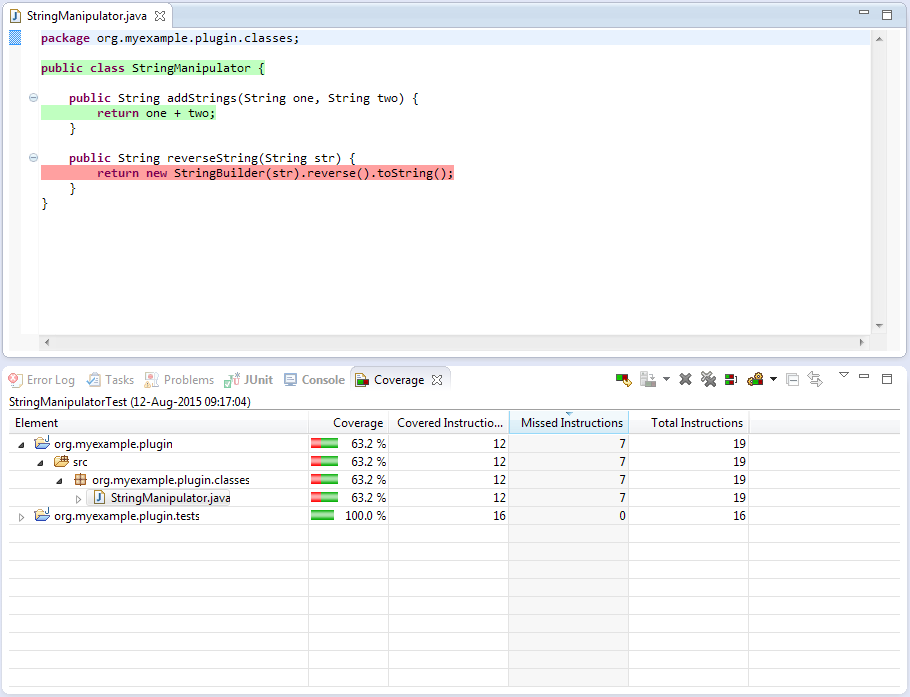This screenshot has width=910, height=697.
Task: Open the Select Session dropdown arrow
Action: coord(773,380)
